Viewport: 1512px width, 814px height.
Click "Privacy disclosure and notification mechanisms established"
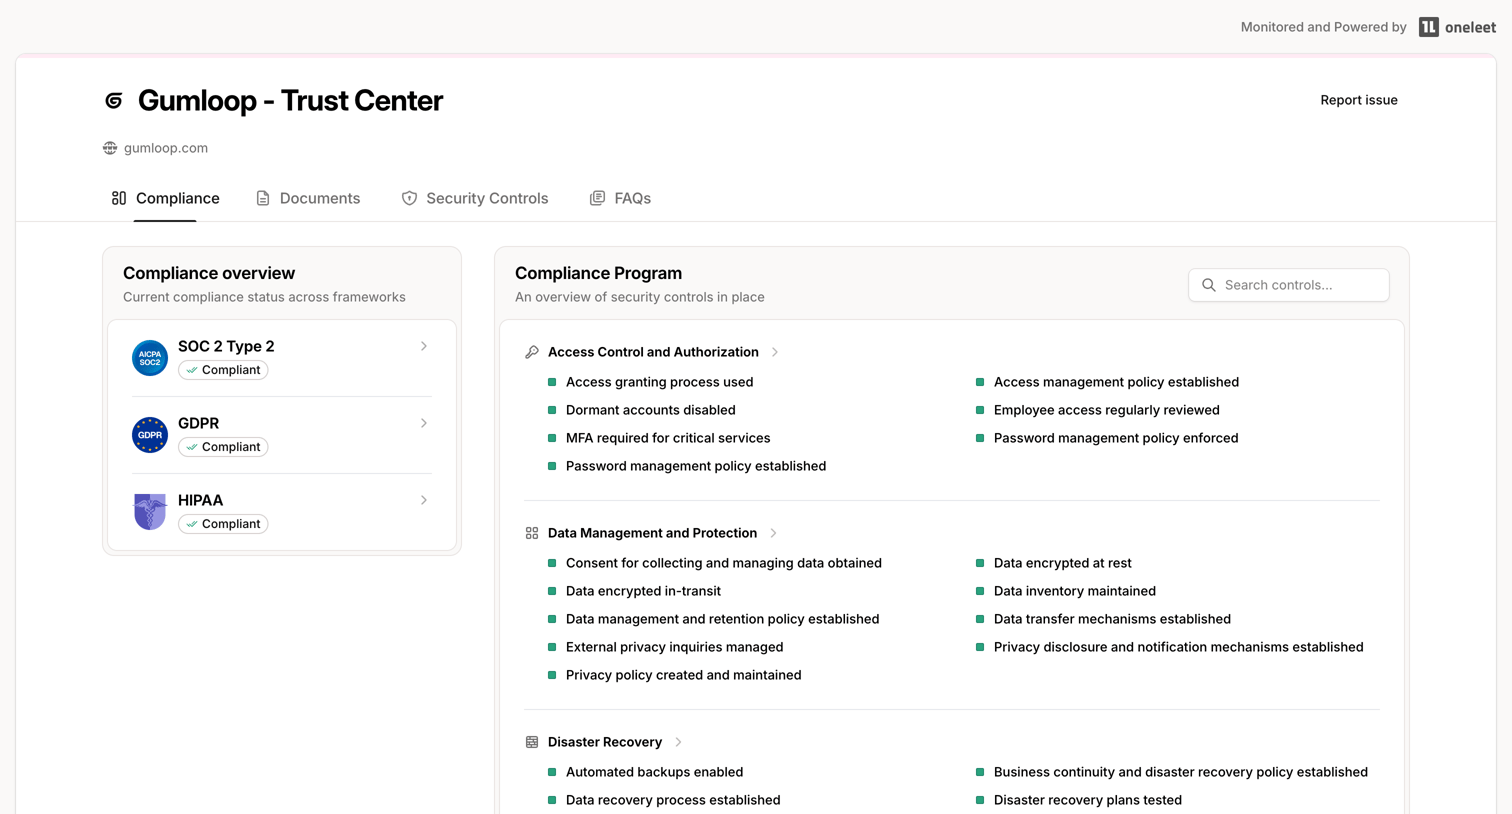[x=1179, y=647]
